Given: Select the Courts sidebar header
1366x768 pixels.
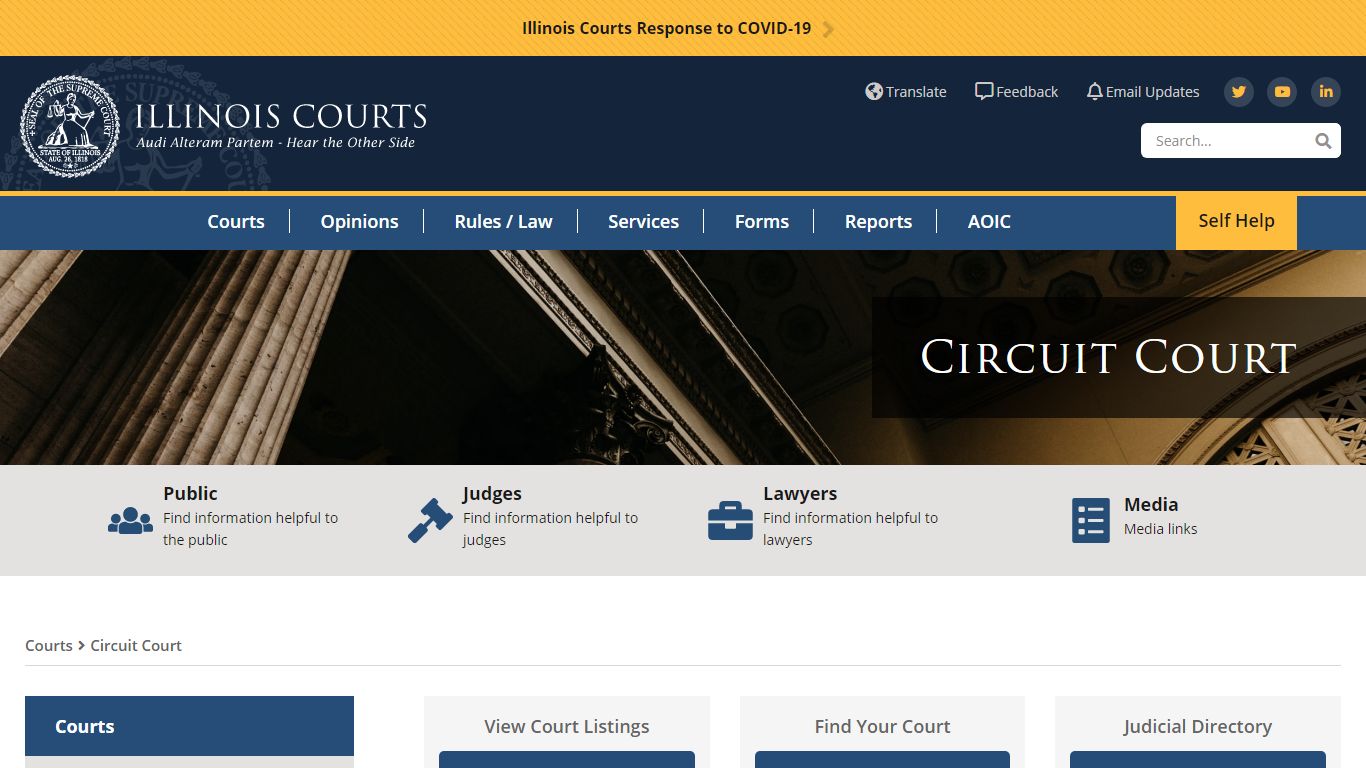Looking at the screenshot, I should click(189, 726).
